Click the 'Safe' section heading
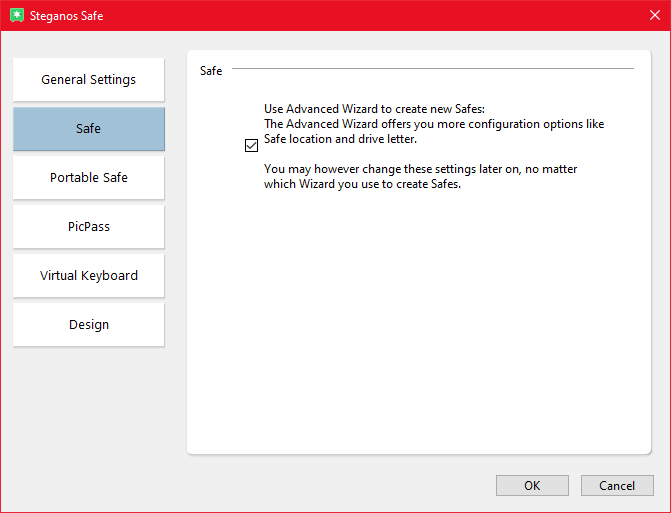The image size is (671, 513). 211,72
